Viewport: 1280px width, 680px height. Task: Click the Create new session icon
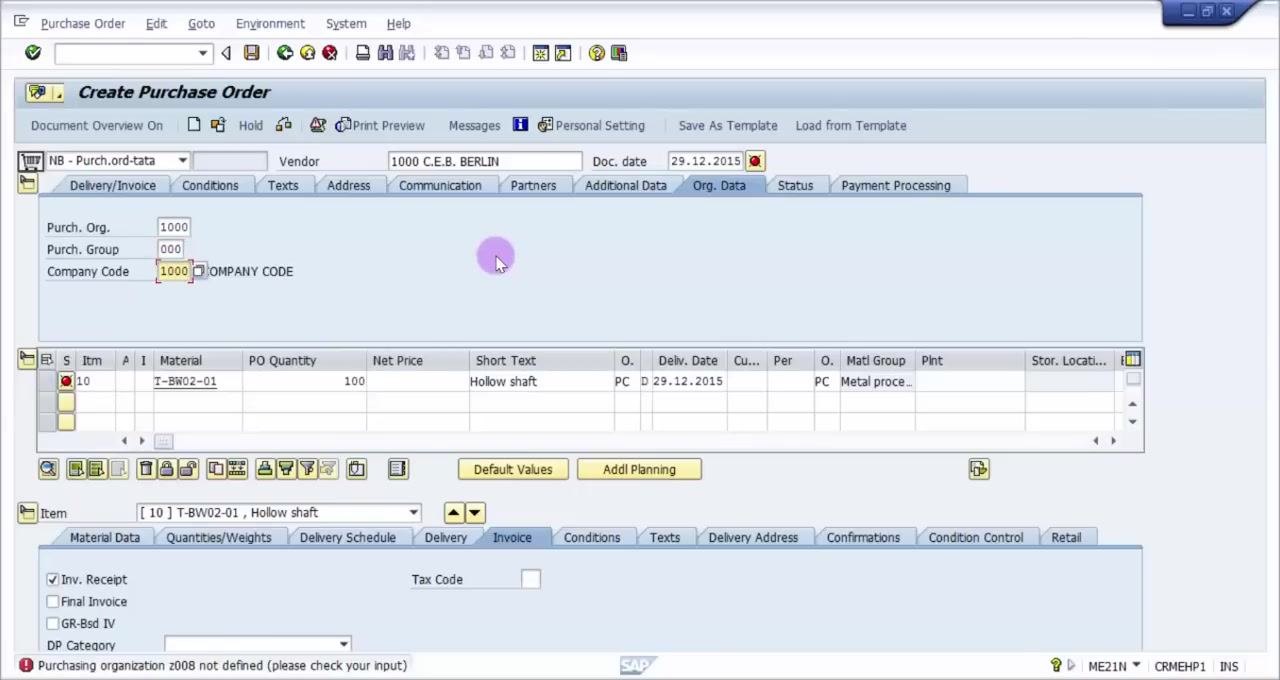[x=541, y=53]
